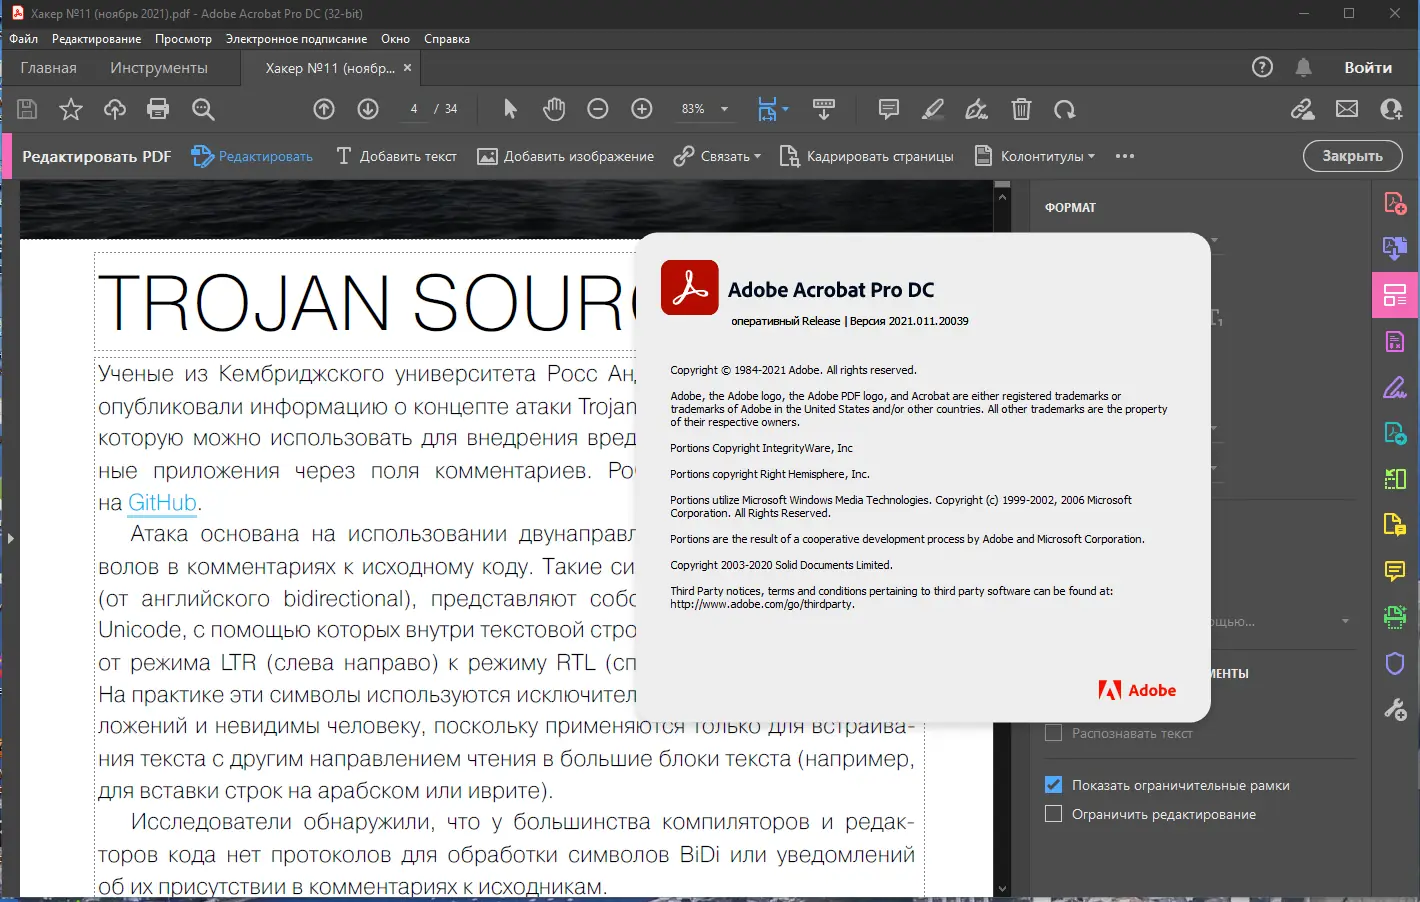This screenshot has width=1420, height=902.
Task: Select the comment tool in the toolbar
Action: pos(888,109)
